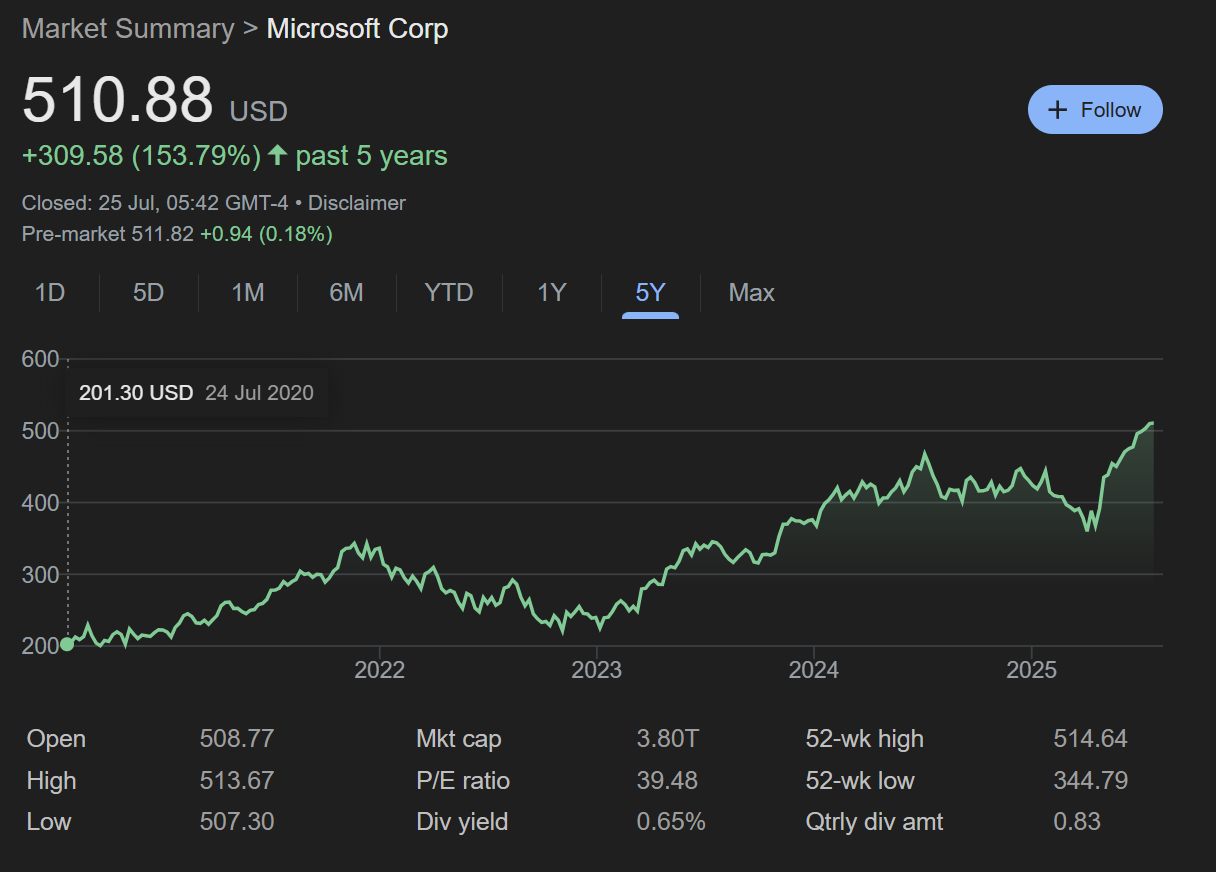Click the P/E ratio value 39.48
The image size is (1216, 872).
(667, 780)
